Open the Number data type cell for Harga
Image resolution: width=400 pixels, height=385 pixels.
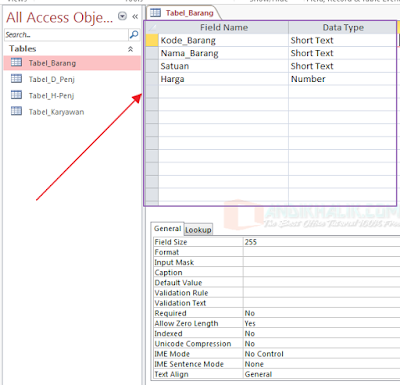point(343,79)
